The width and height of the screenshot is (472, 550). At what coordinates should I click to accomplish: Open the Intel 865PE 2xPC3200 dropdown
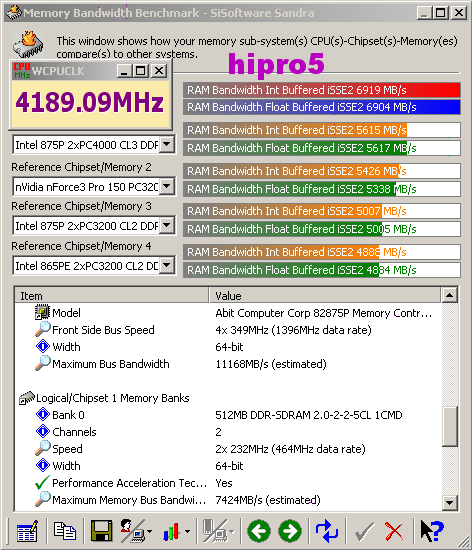click(x=167, y=266)
